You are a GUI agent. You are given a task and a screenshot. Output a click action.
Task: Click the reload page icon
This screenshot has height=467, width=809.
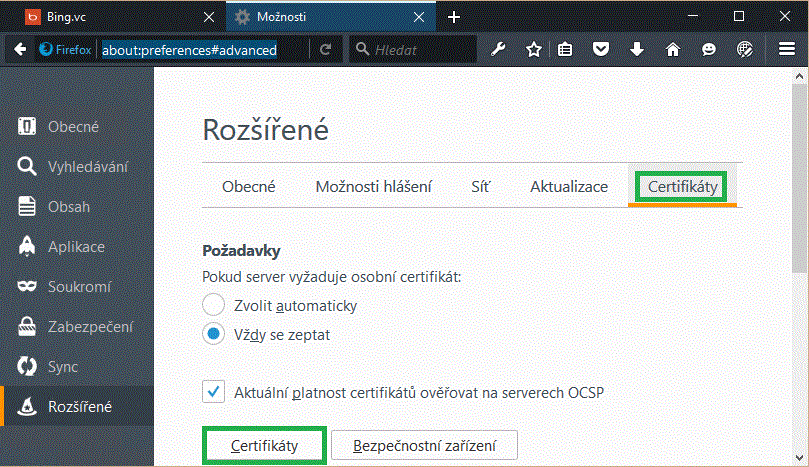(x=325, y=49)
